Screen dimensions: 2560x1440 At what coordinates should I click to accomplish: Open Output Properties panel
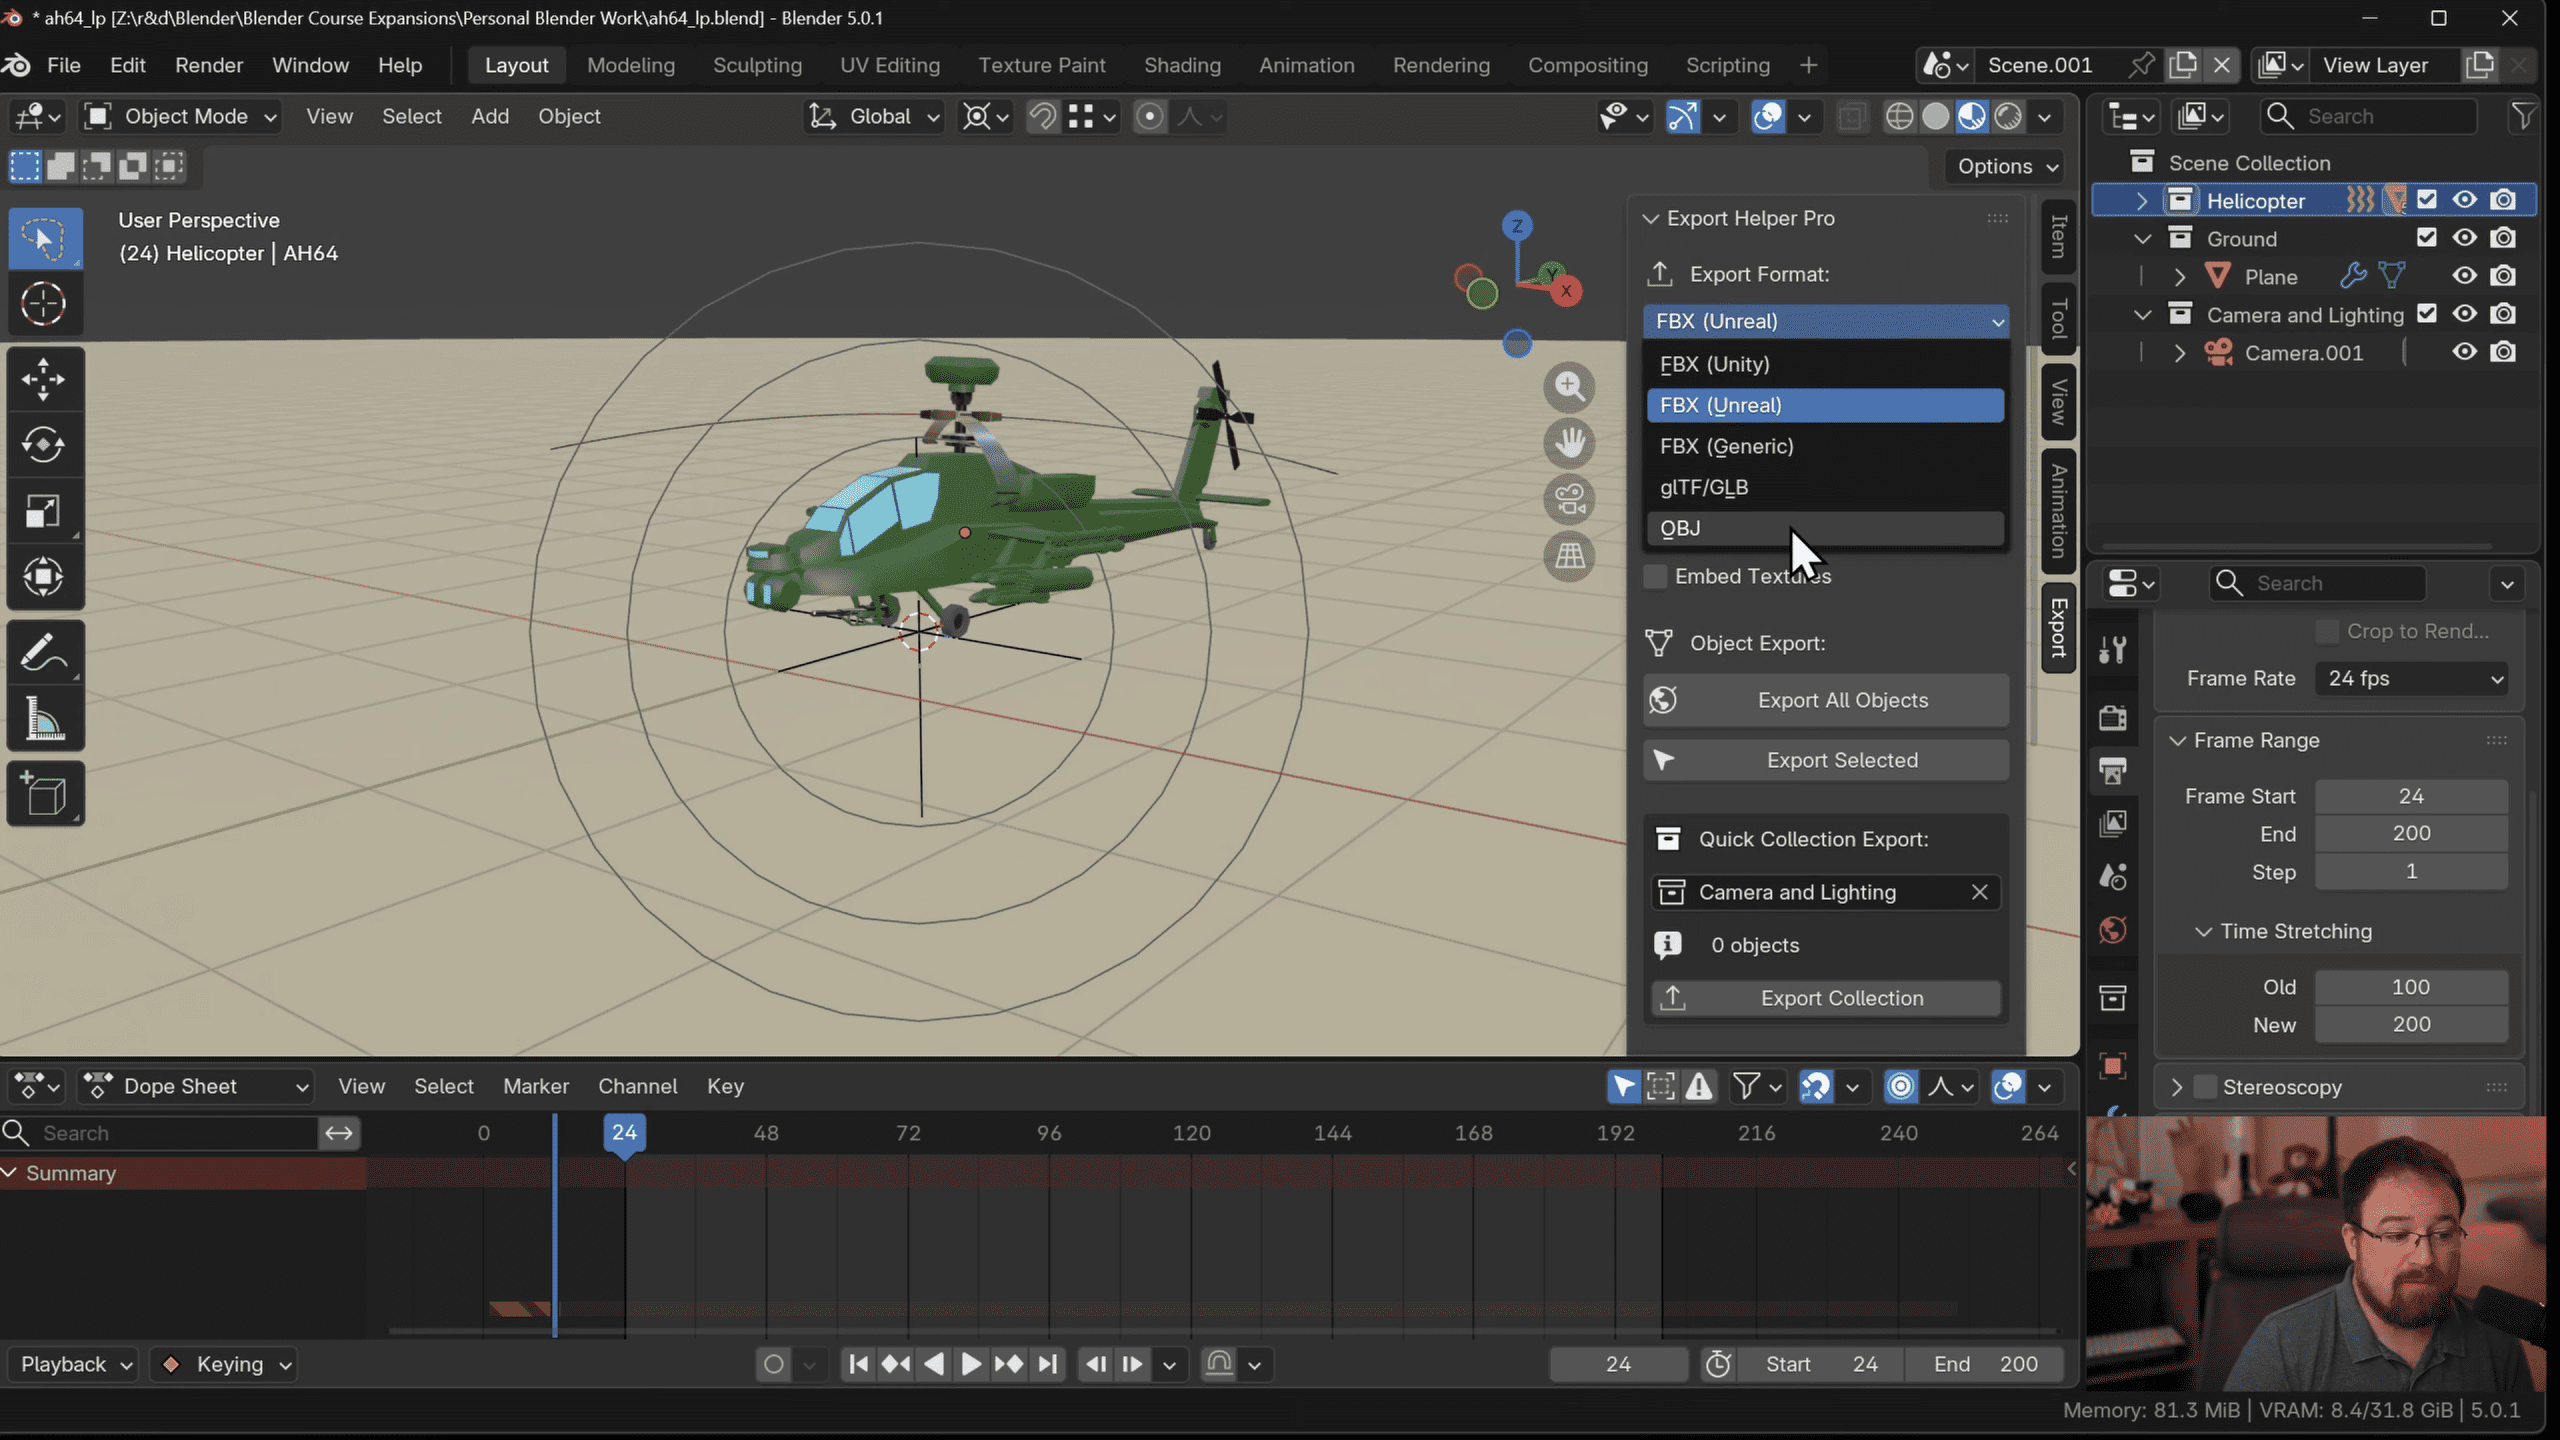pos(2114,770)
